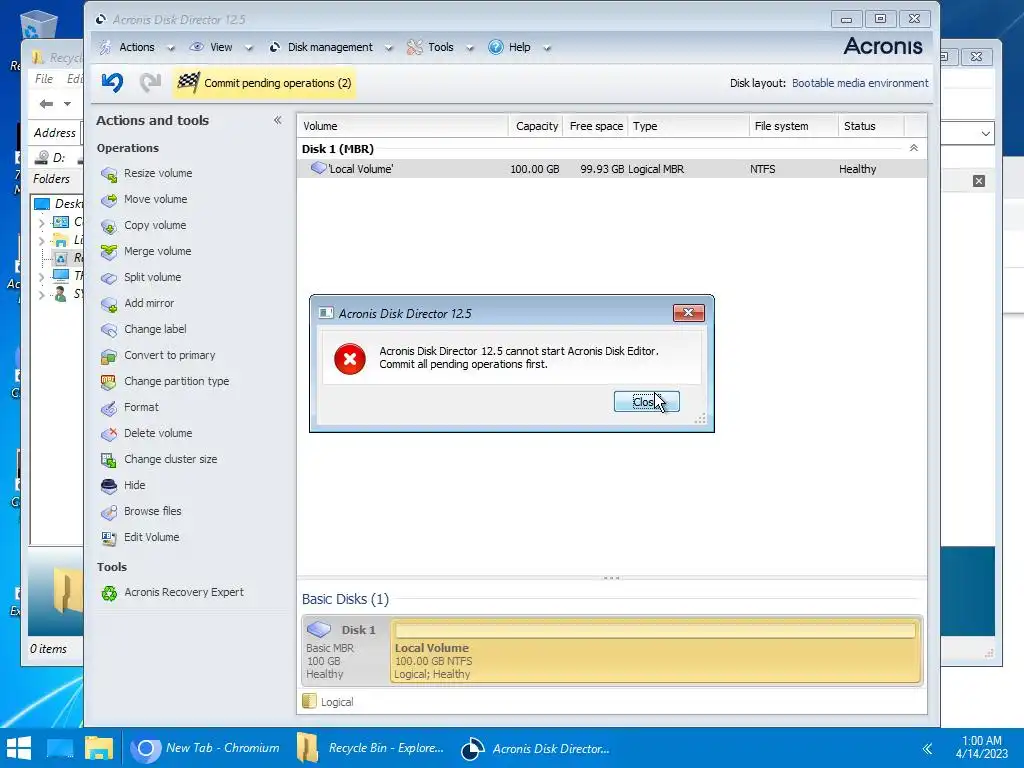The height and width of the screenshot is (768, 1024).
Task: Open the View menu dropdown arrow
Action: pyautogui.click(x=248, y=48)
